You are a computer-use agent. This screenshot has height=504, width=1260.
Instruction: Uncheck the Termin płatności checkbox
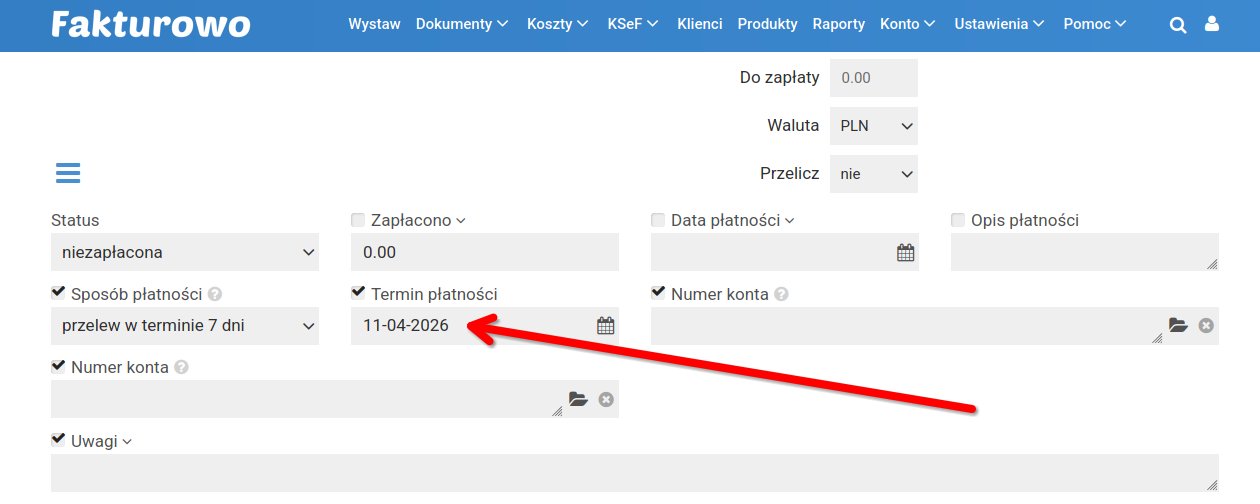[358, 293]
